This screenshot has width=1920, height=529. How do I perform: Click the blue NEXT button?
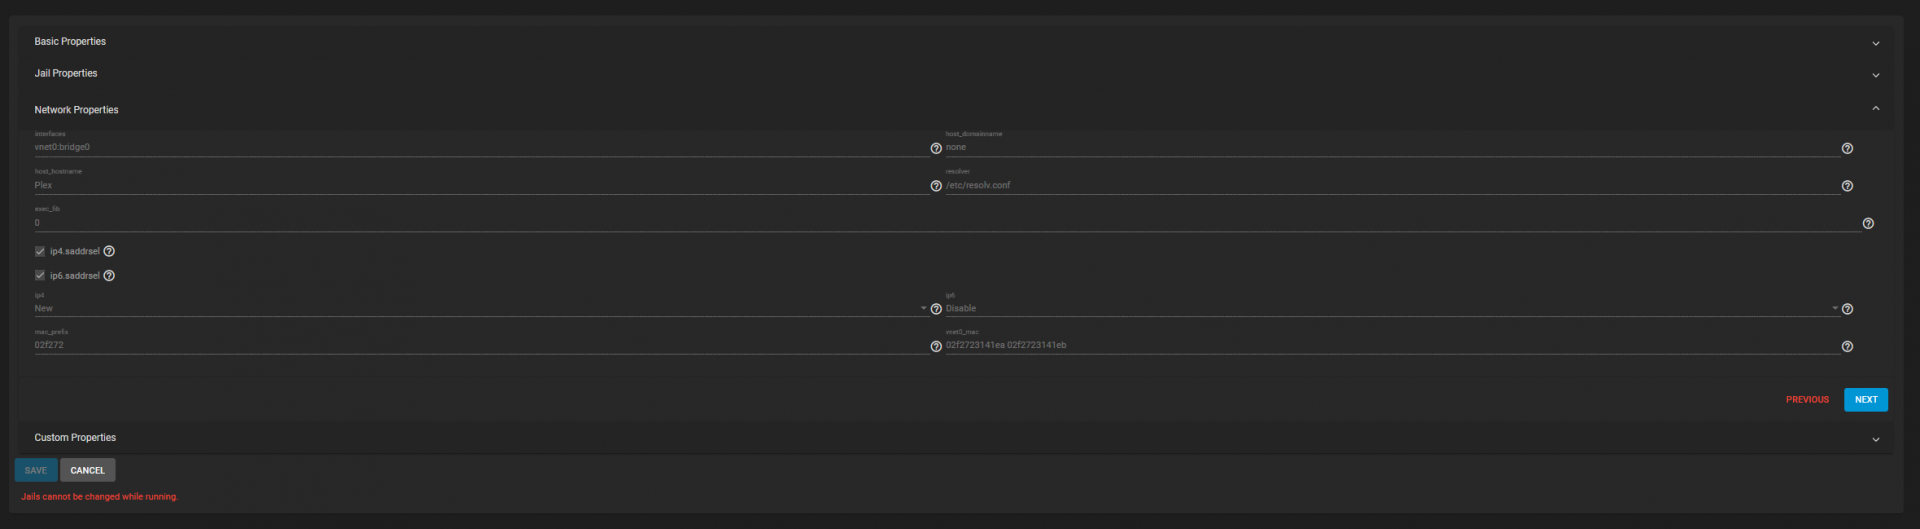pyautogui.click(x=1865, y=399)
